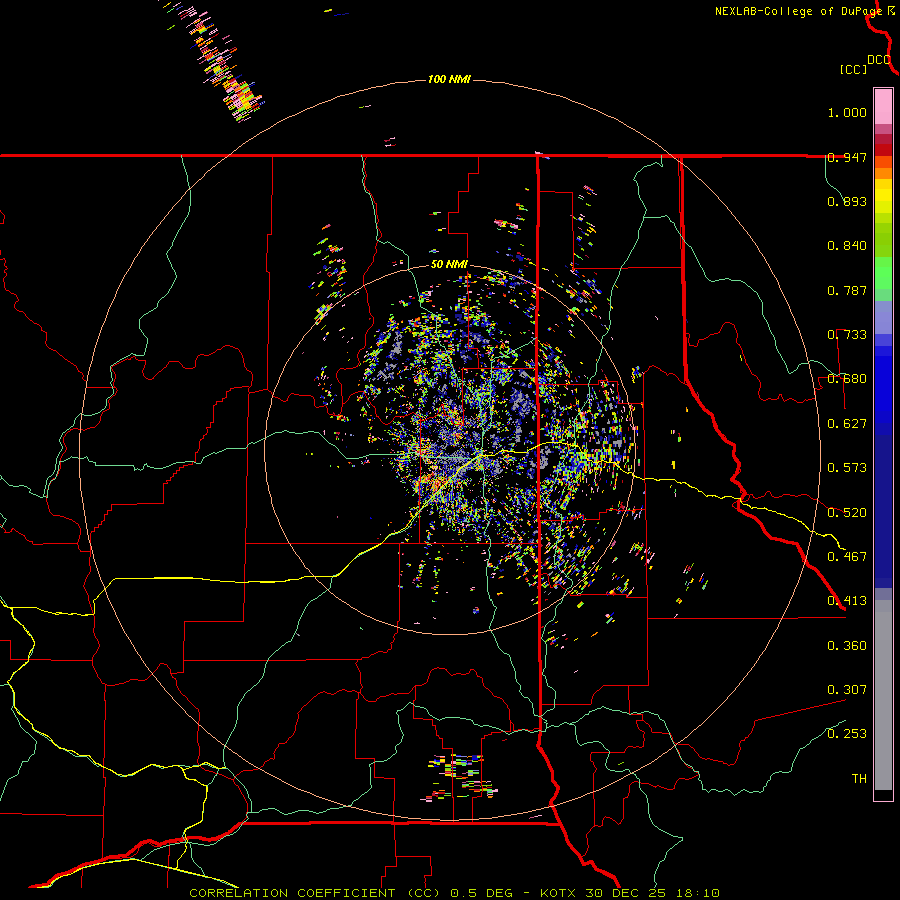
Task: Click the 50 NMI range ring label
Action: [x=449, y=265]
